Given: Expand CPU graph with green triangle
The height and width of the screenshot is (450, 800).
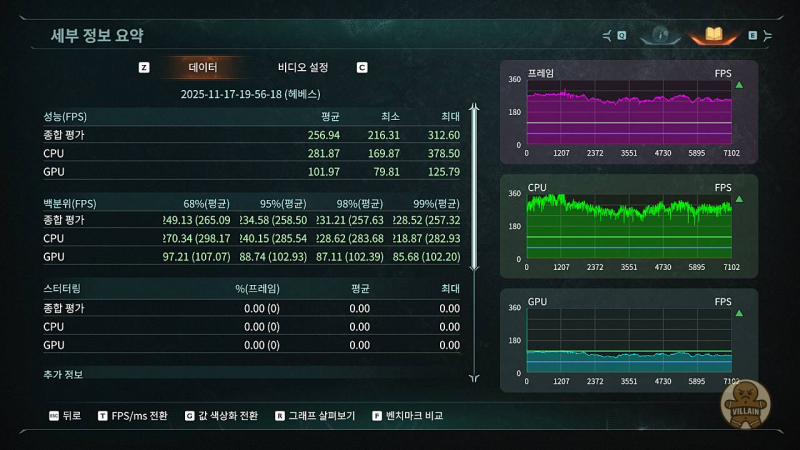Looking at the screenshot, I should click(x=739, y=200).
